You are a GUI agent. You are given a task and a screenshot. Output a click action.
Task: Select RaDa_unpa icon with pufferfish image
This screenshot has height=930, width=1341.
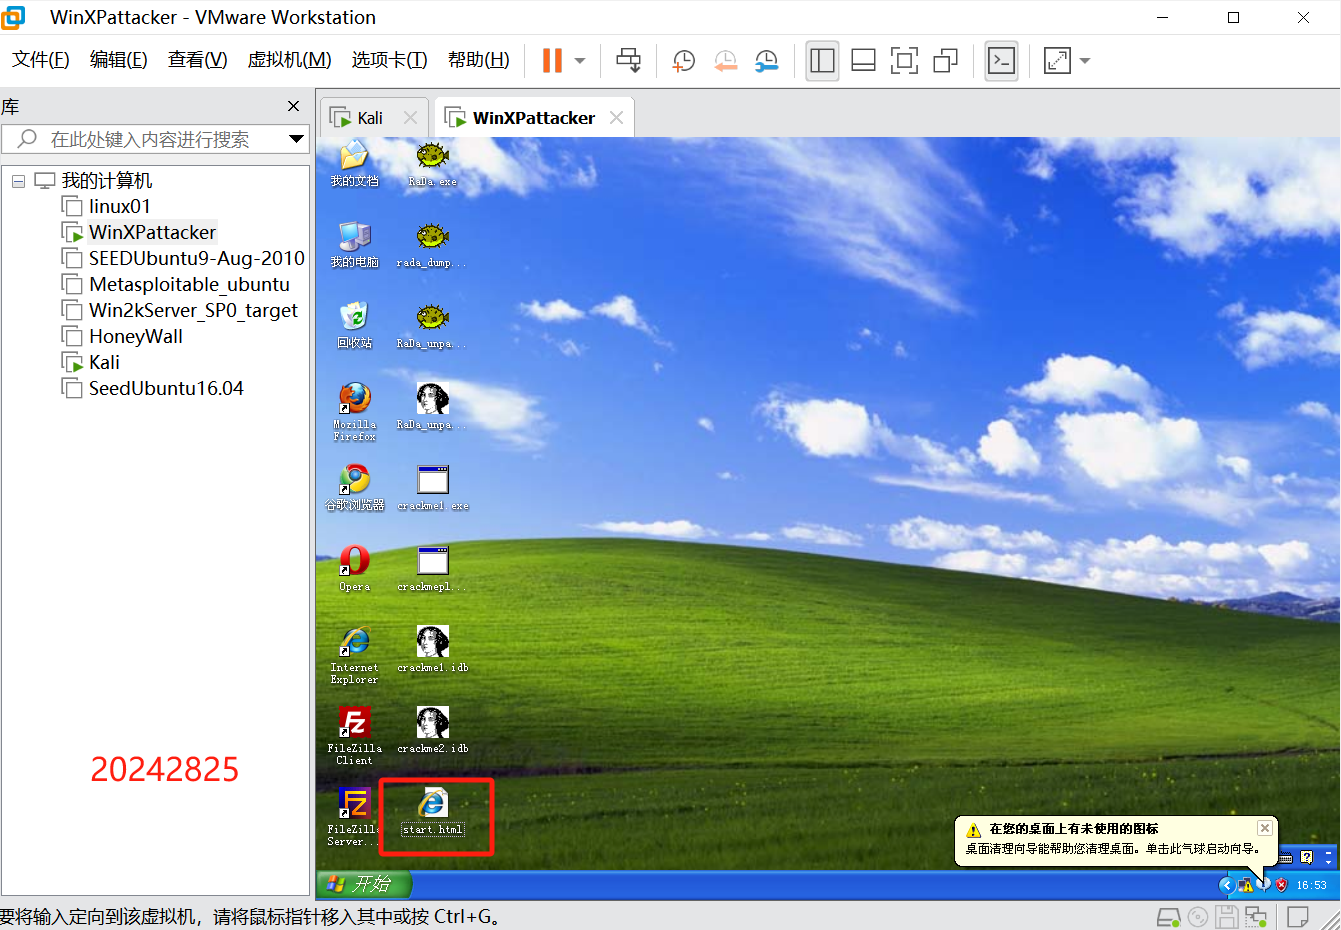tap(432, 326)
